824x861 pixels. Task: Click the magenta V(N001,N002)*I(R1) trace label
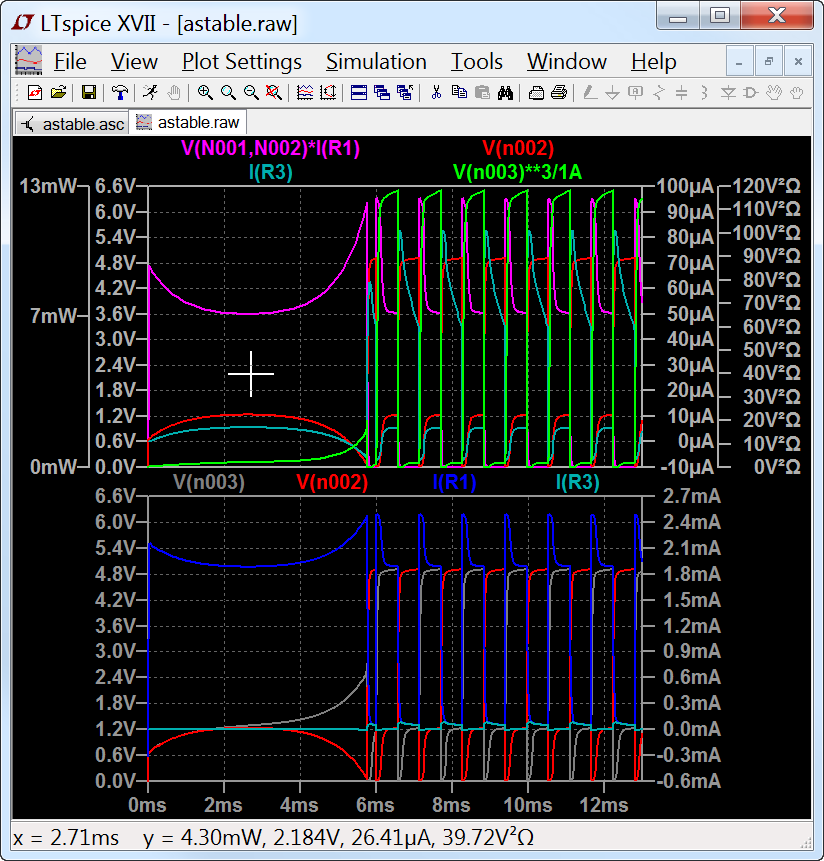270,149
